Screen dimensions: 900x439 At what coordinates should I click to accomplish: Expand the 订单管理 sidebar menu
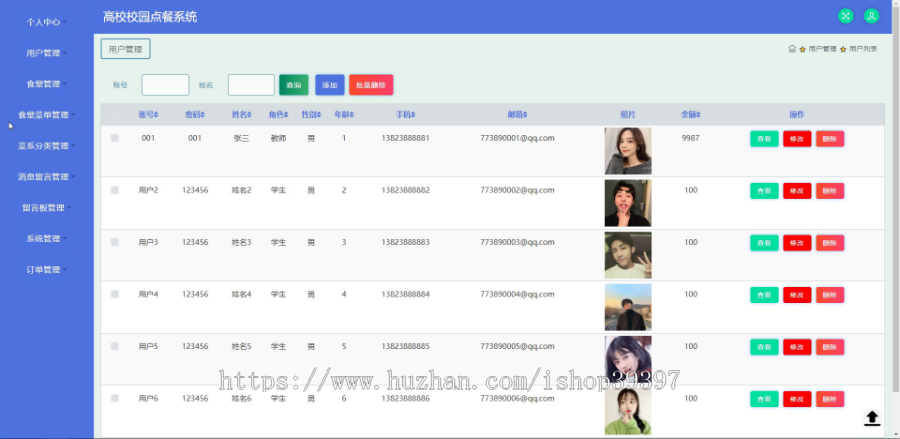[x=46, y=270]
